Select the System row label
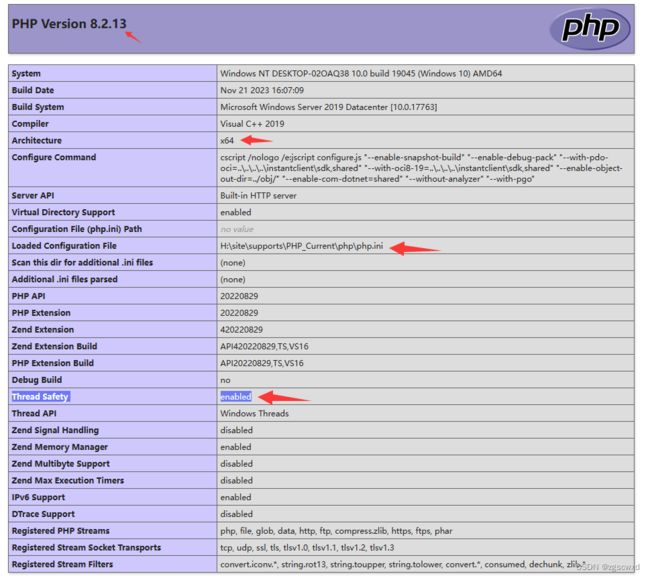The width and height of the screenshot is (650, 578). pos(26,73)
